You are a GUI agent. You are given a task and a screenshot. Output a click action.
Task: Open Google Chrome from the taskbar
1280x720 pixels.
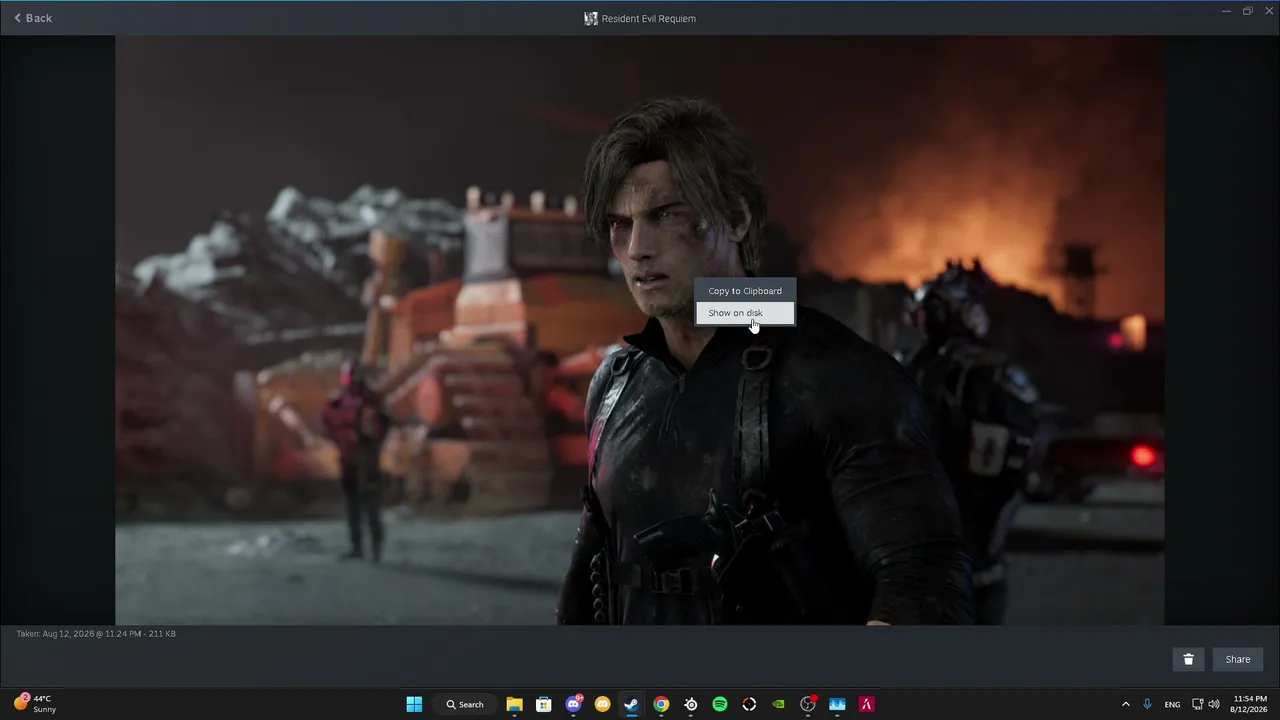click(661, 704)
